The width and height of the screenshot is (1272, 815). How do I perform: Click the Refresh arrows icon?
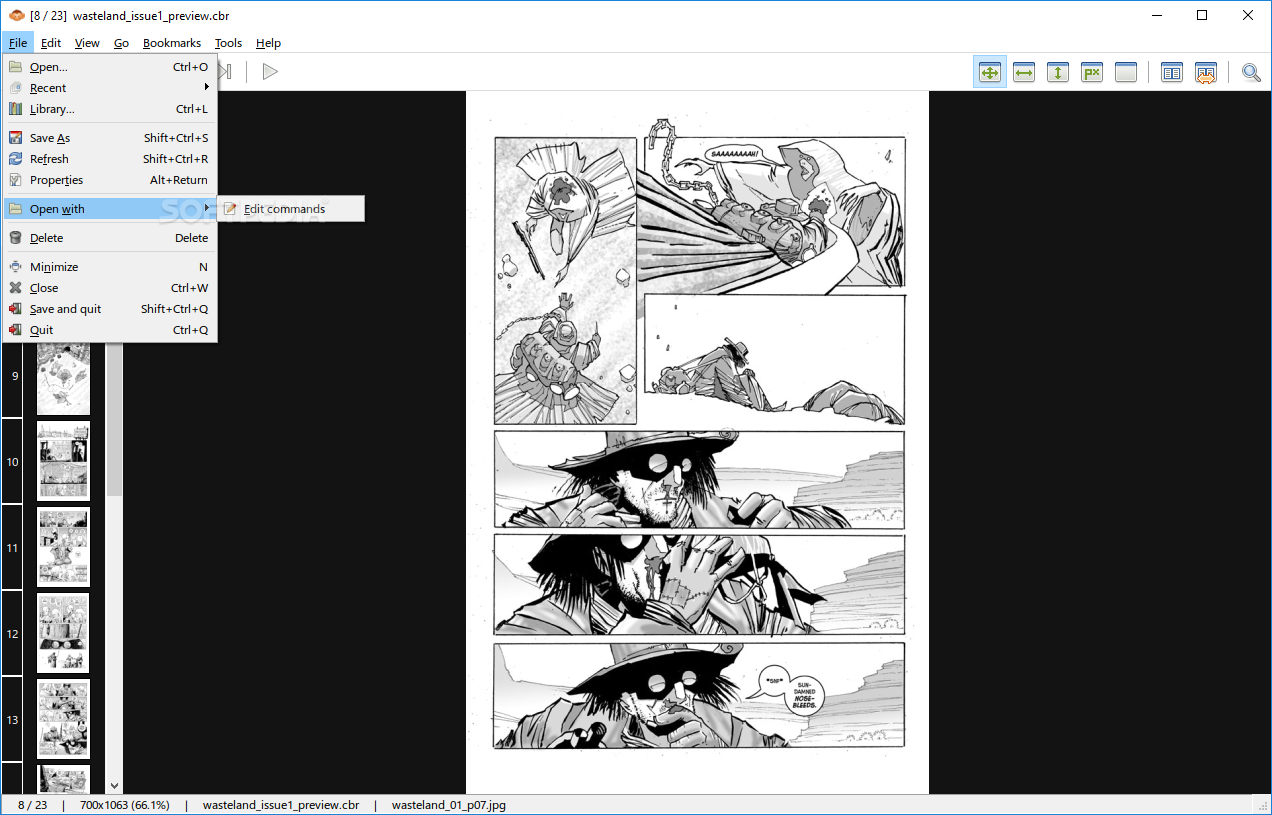15,159
